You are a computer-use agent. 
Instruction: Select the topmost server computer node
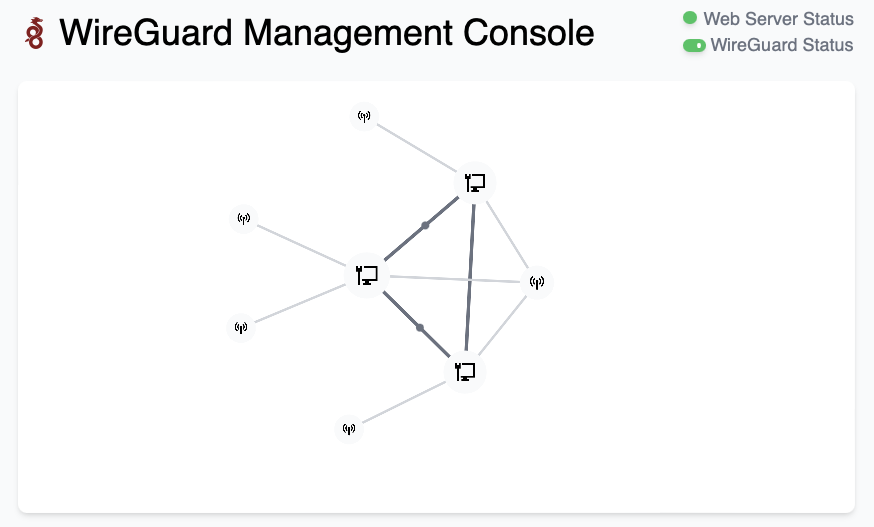pos(475,182)
